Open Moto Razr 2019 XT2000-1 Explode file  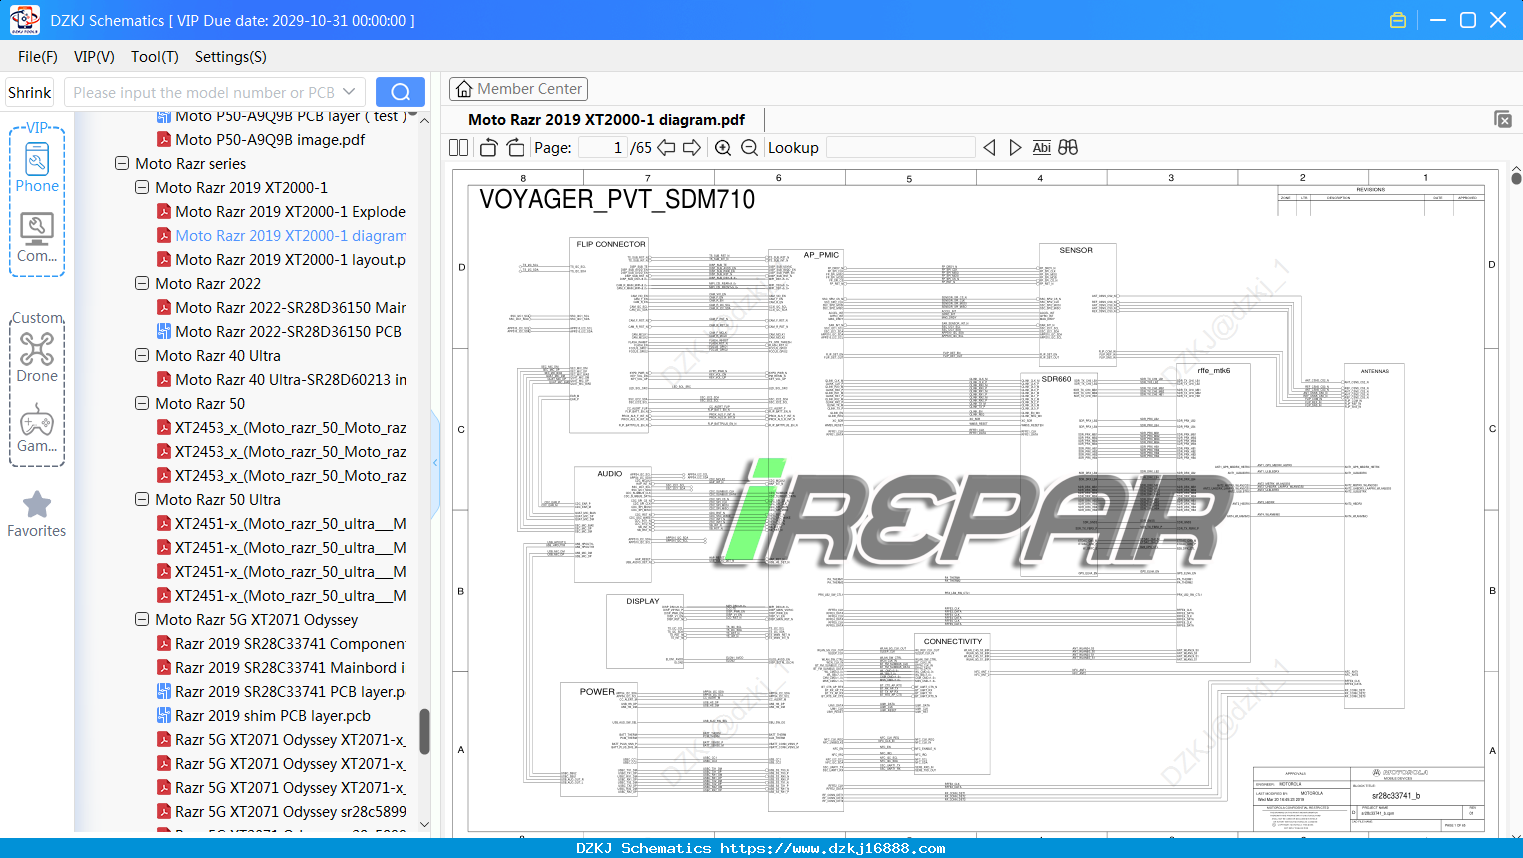[281, 211]
